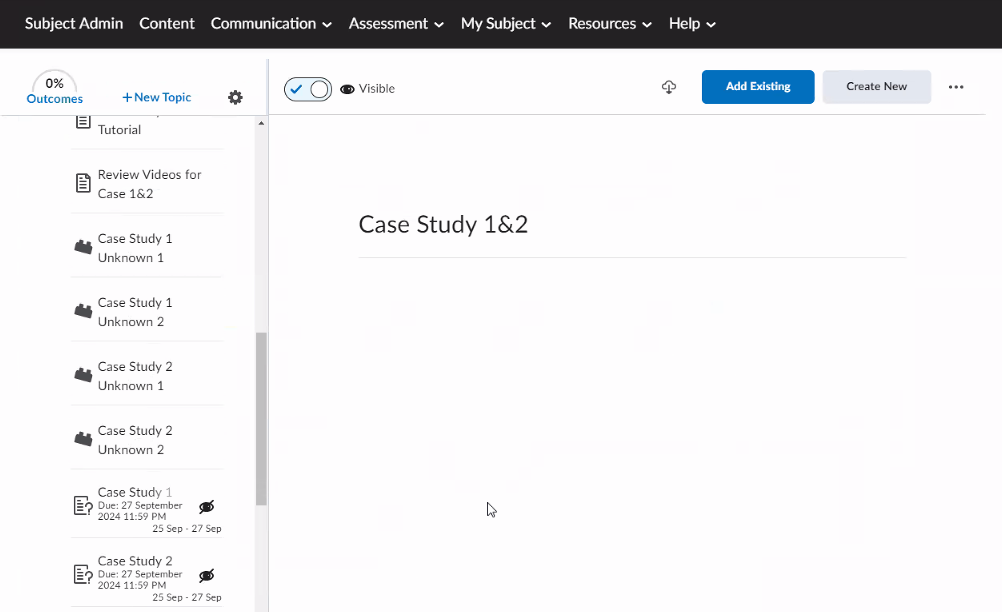The width and height of the screenshot is (1002, 612).
Task: Click the Tutorial document icon
Action: coord(83,121)
